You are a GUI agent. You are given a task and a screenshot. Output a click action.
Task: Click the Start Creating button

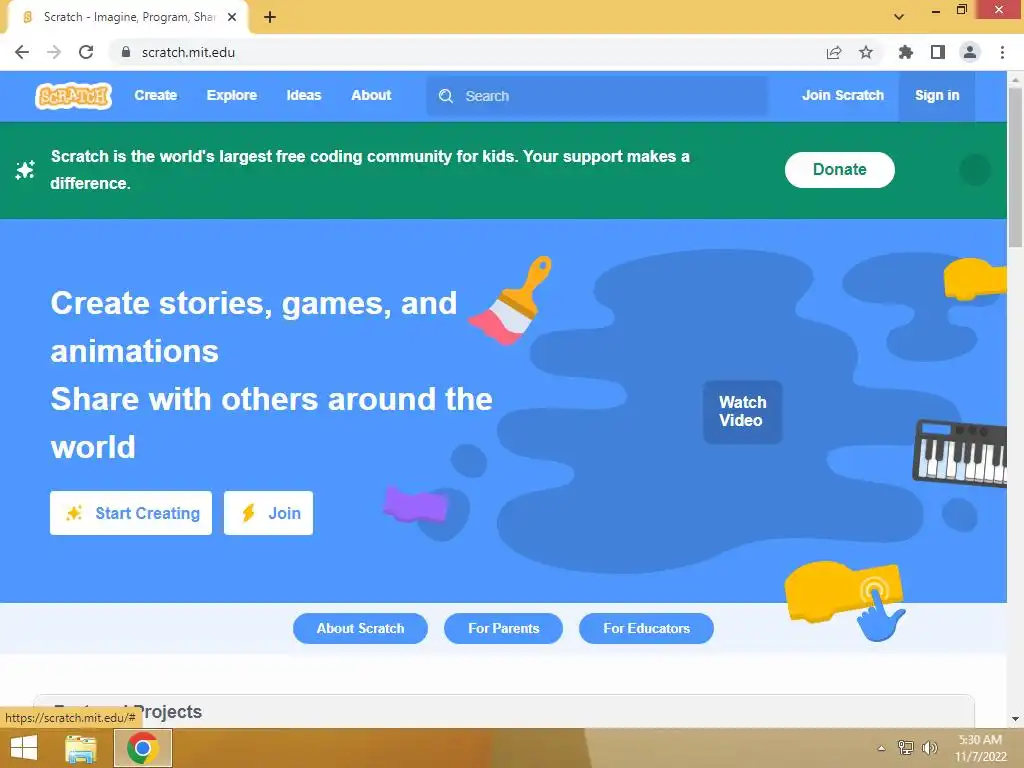[x=131, y=513]
